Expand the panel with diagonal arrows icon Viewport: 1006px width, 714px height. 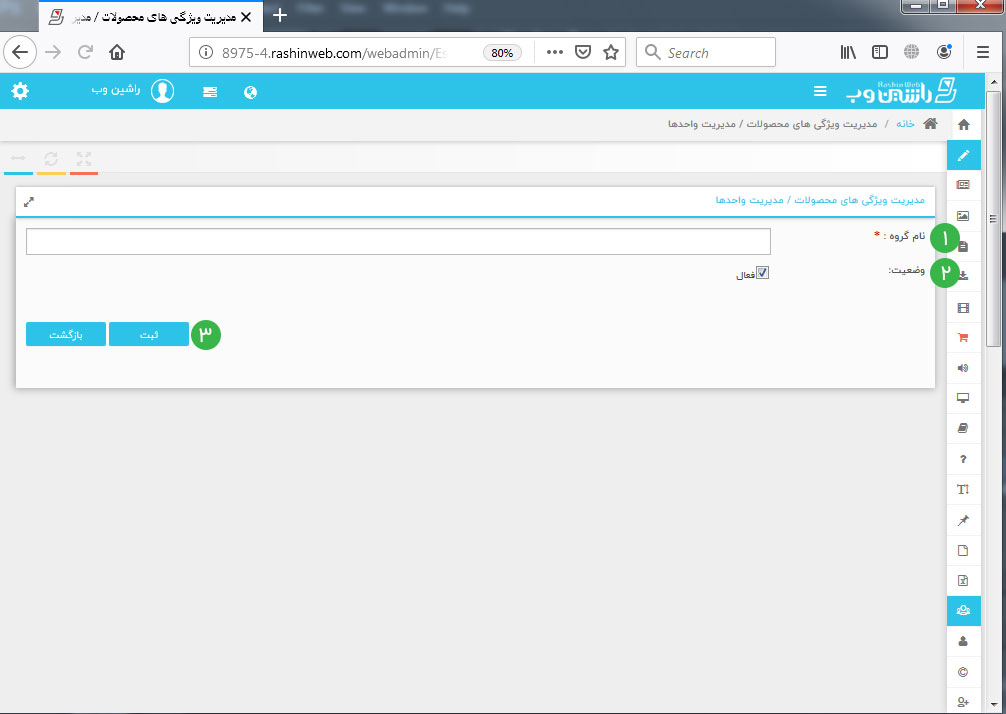(x=29, y=202)
